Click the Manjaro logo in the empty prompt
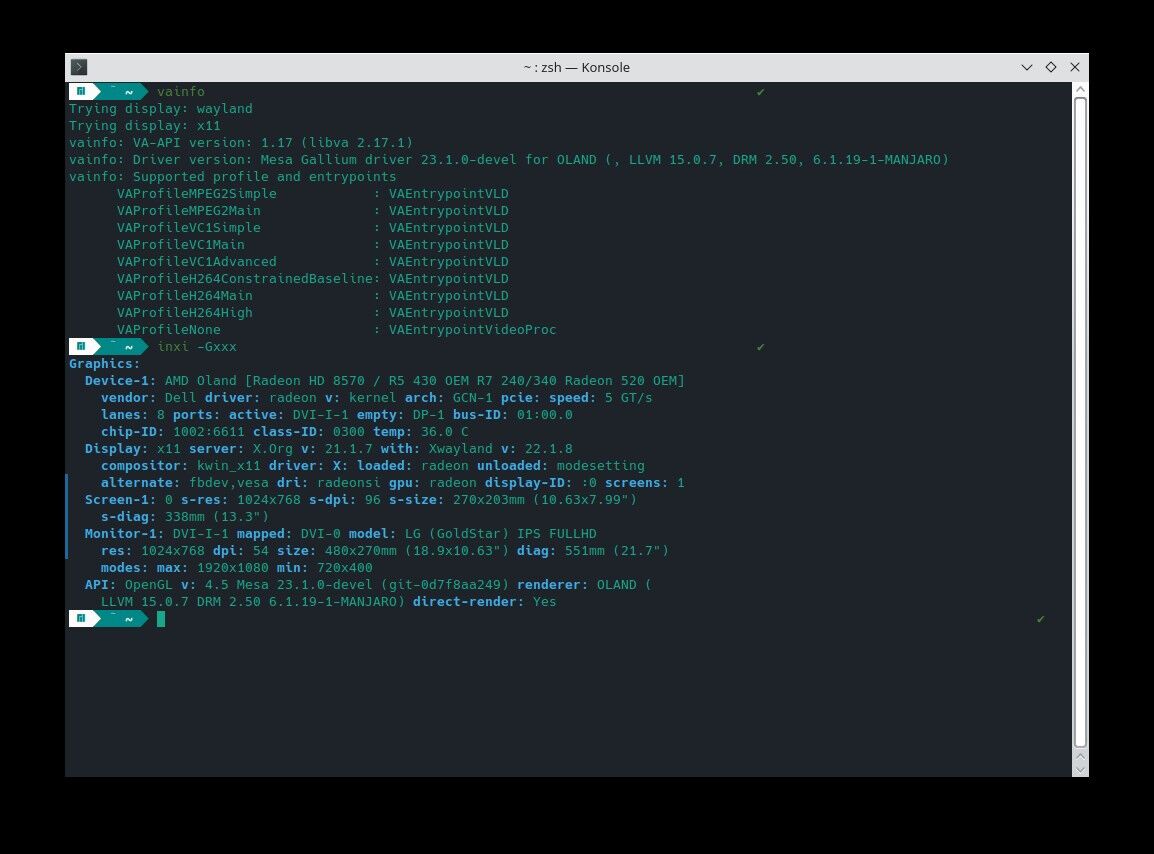This screenshot has width=1154, height=854. pyautogui.click(x=81, y=618)
